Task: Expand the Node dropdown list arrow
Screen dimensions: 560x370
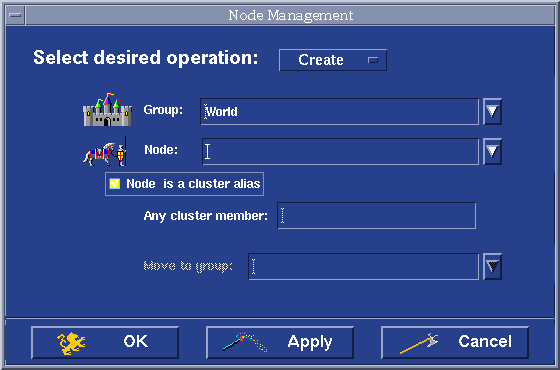Action: pos(492,151)
